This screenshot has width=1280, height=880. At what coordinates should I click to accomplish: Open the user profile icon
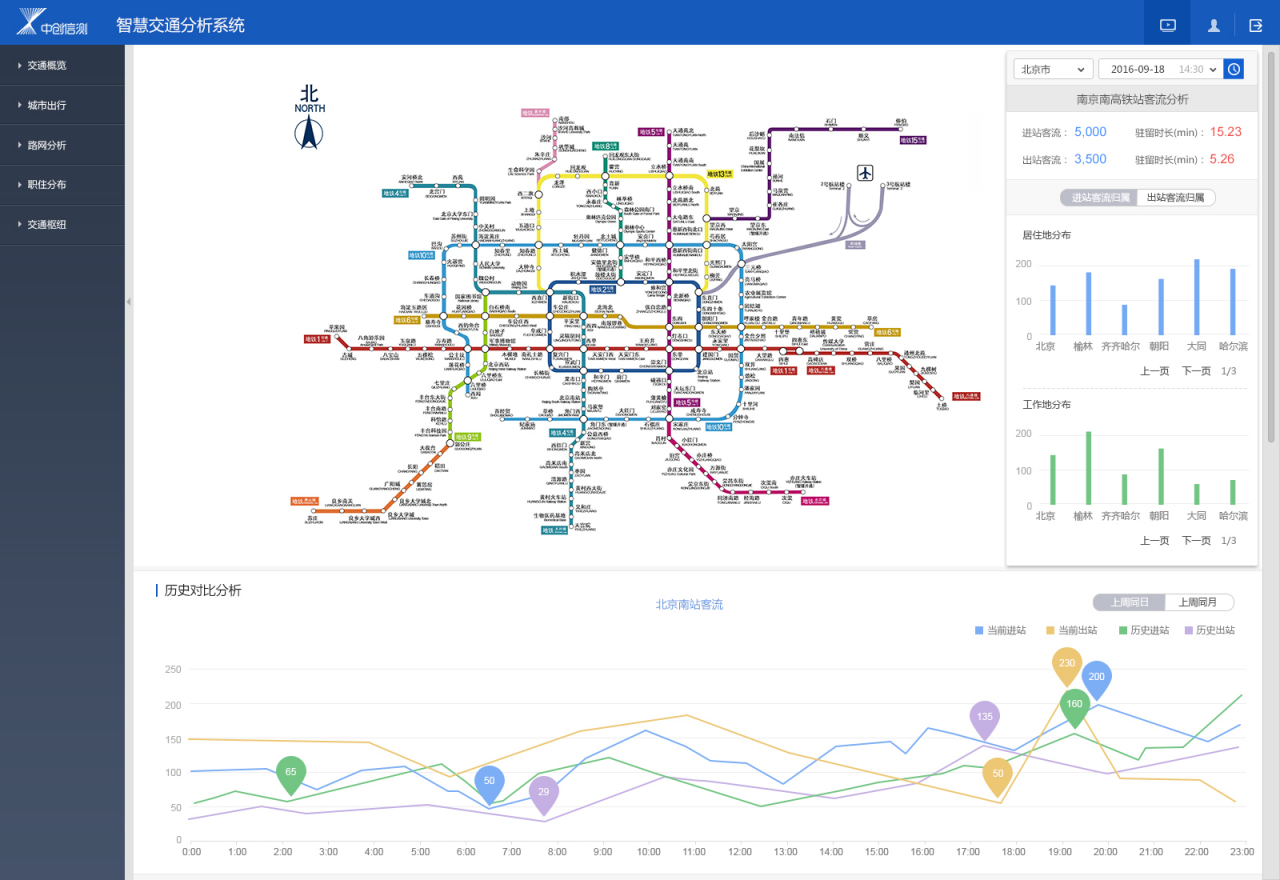tap(1213, 25)
